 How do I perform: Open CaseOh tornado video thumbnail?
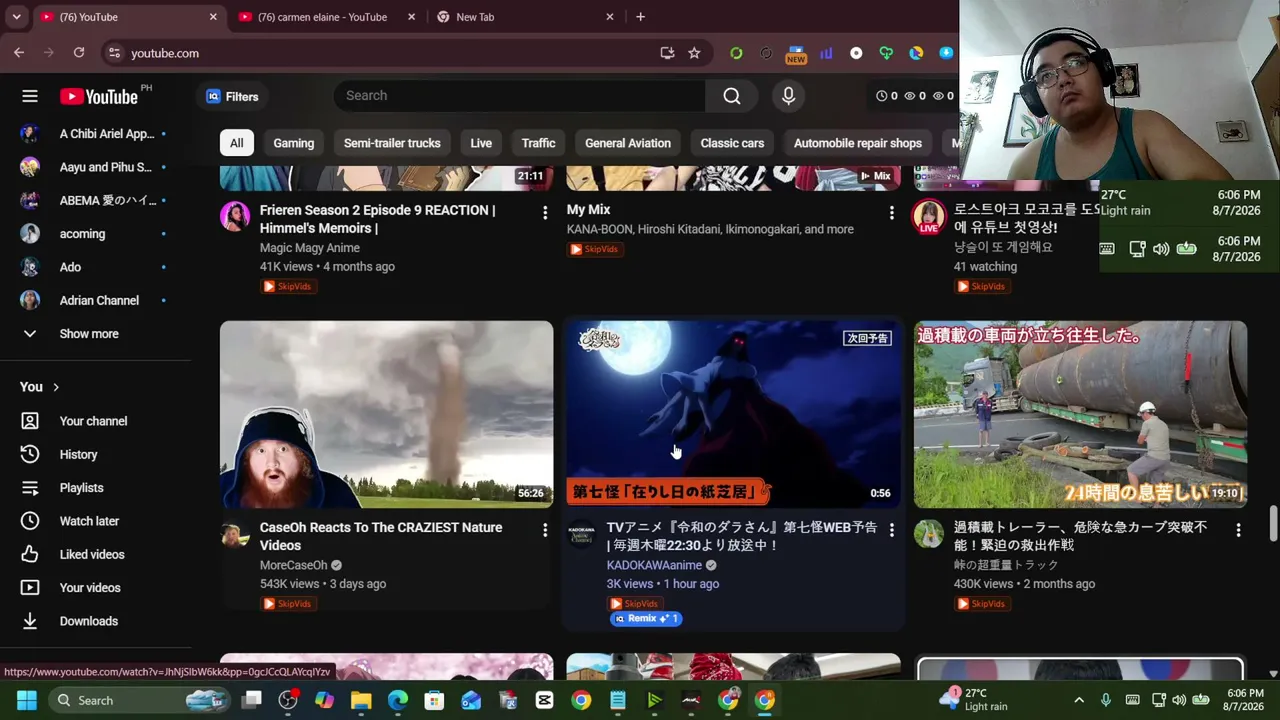pos(386,414)
